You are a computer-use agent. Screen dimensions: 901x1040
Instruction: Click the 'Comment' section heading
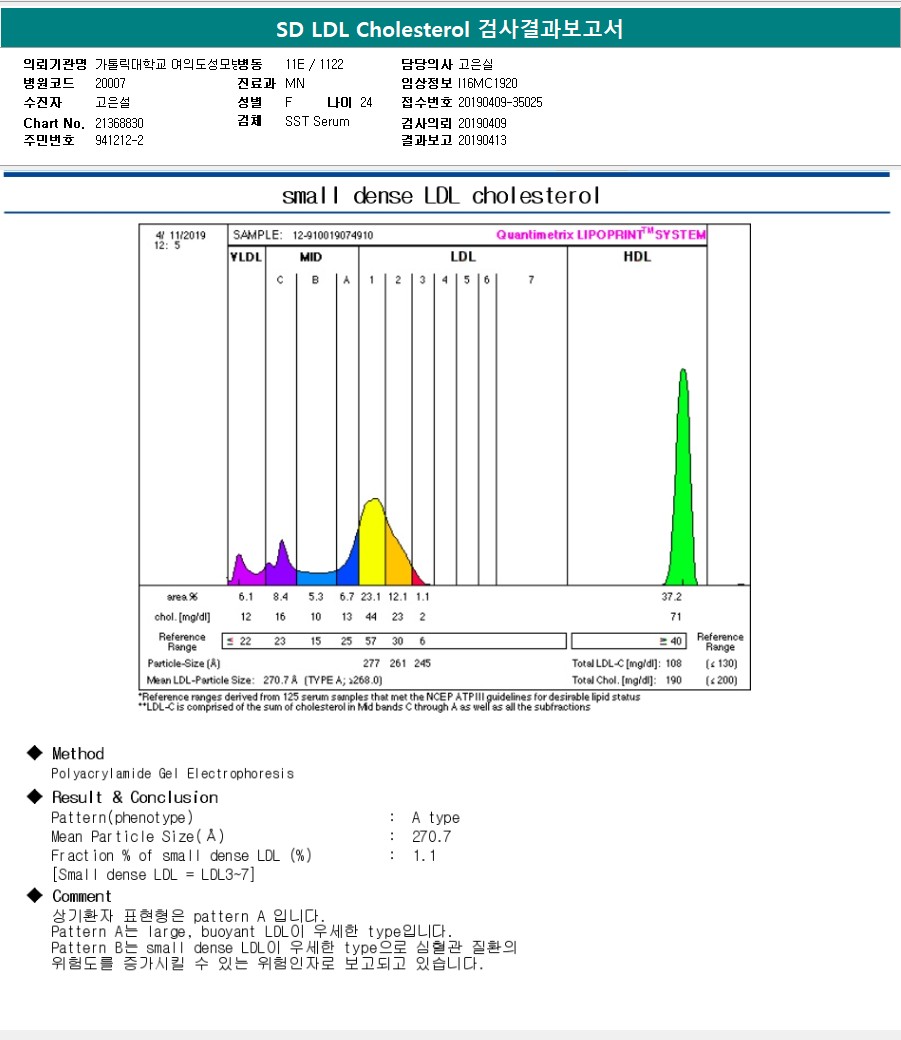coord(82,897)
